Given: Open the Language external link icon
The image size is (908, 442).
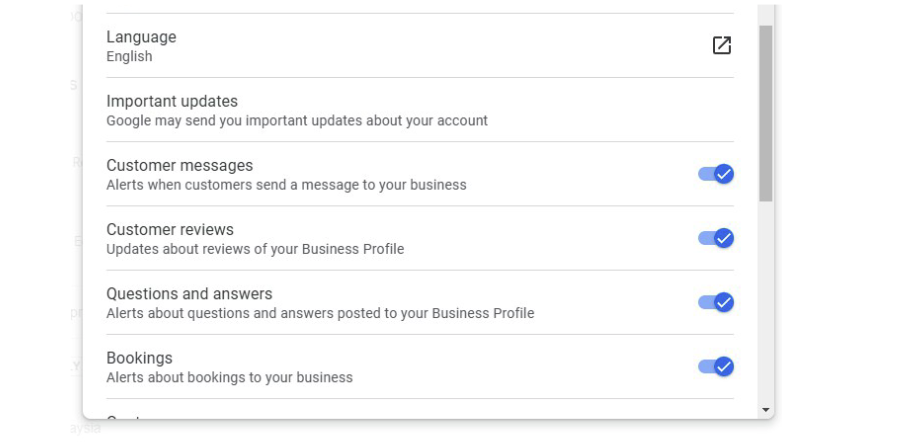Looking at the screenshot, I should [721, 45].
